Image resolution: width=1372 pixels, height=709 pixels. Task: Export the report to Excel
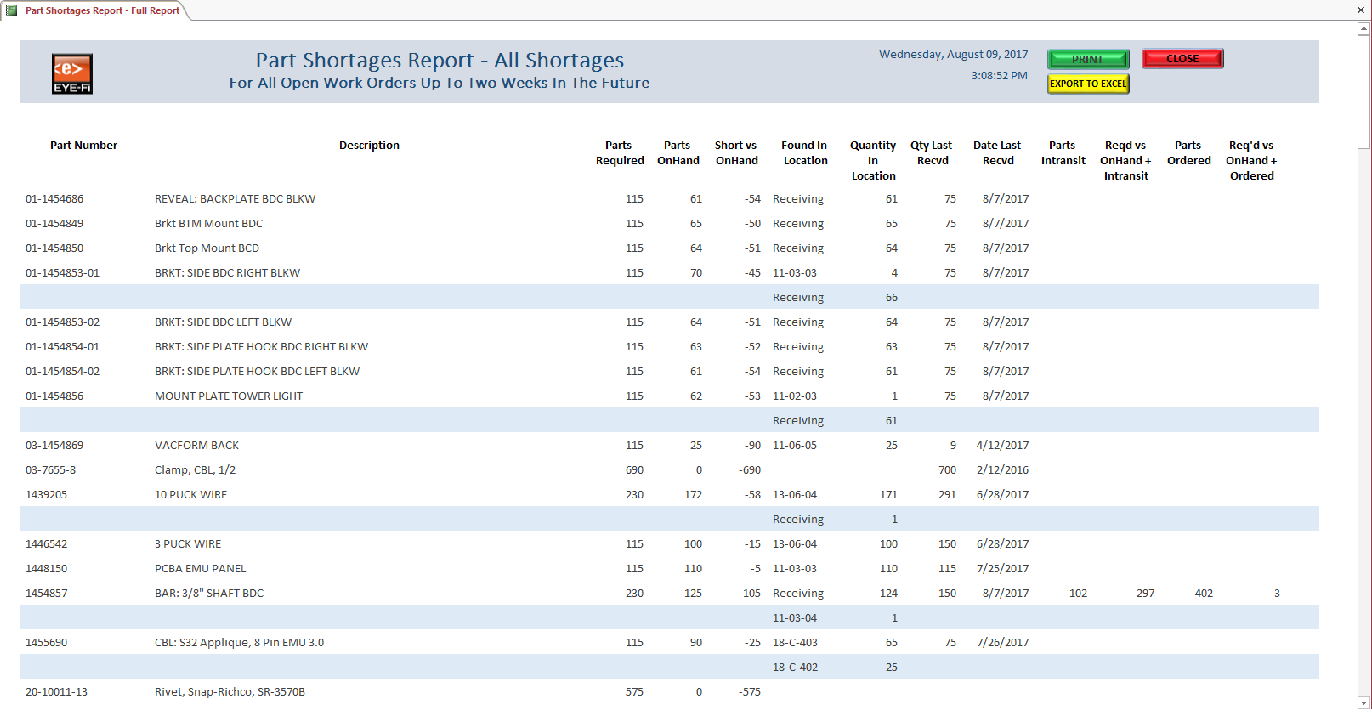pyautogui.click(x=1088, y=84)
